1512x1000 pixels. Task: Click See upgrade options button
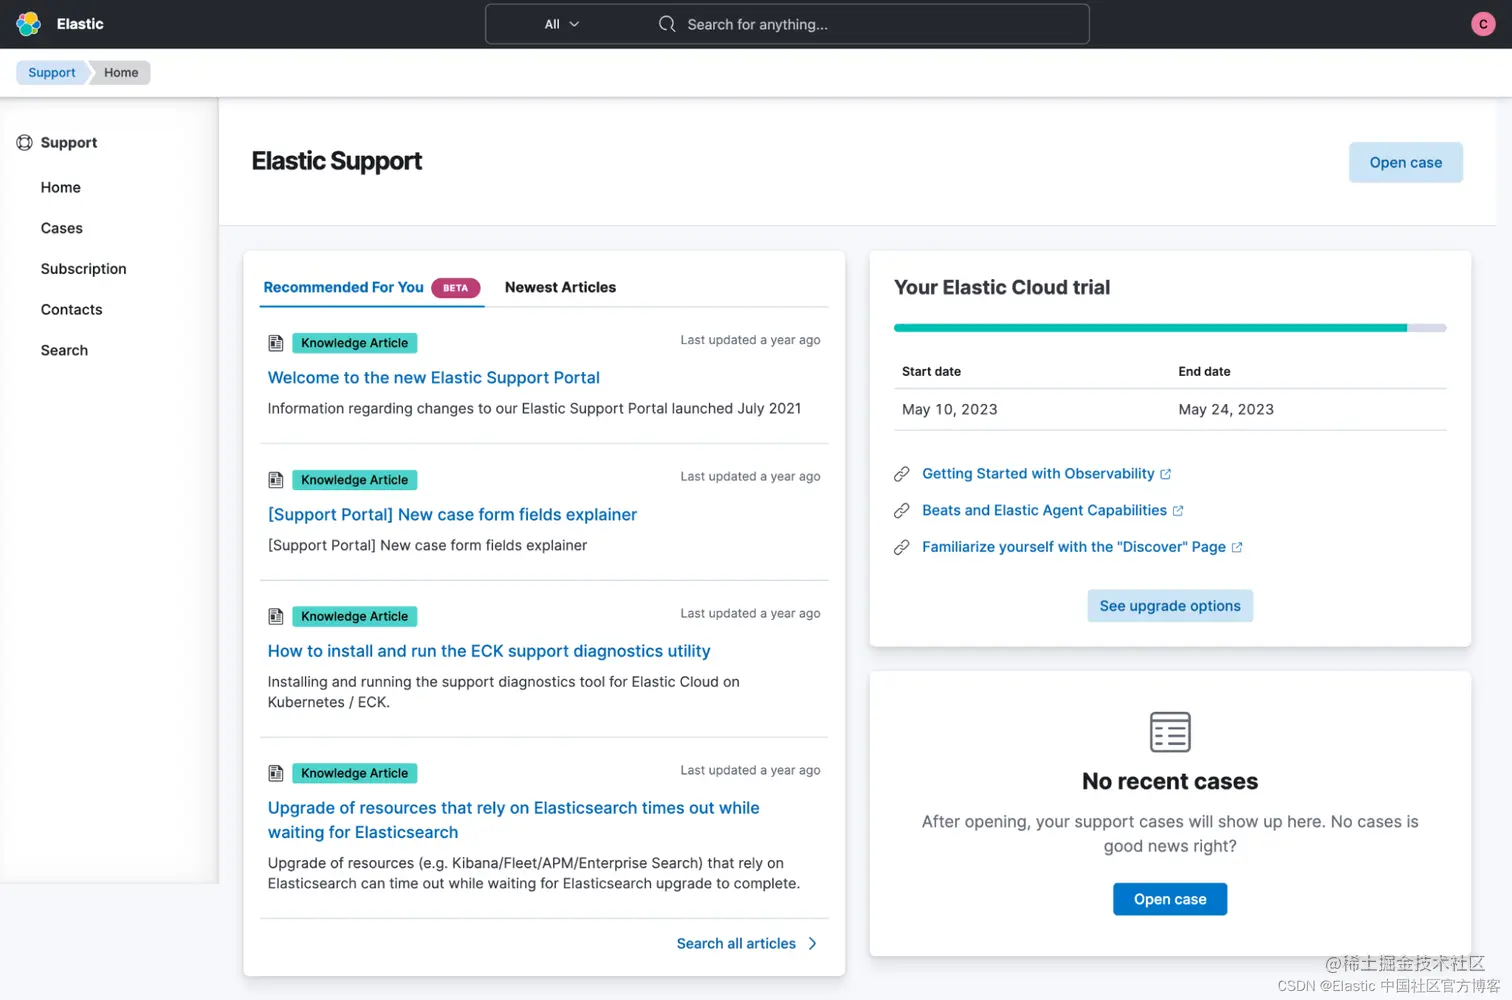[1170, 606]
